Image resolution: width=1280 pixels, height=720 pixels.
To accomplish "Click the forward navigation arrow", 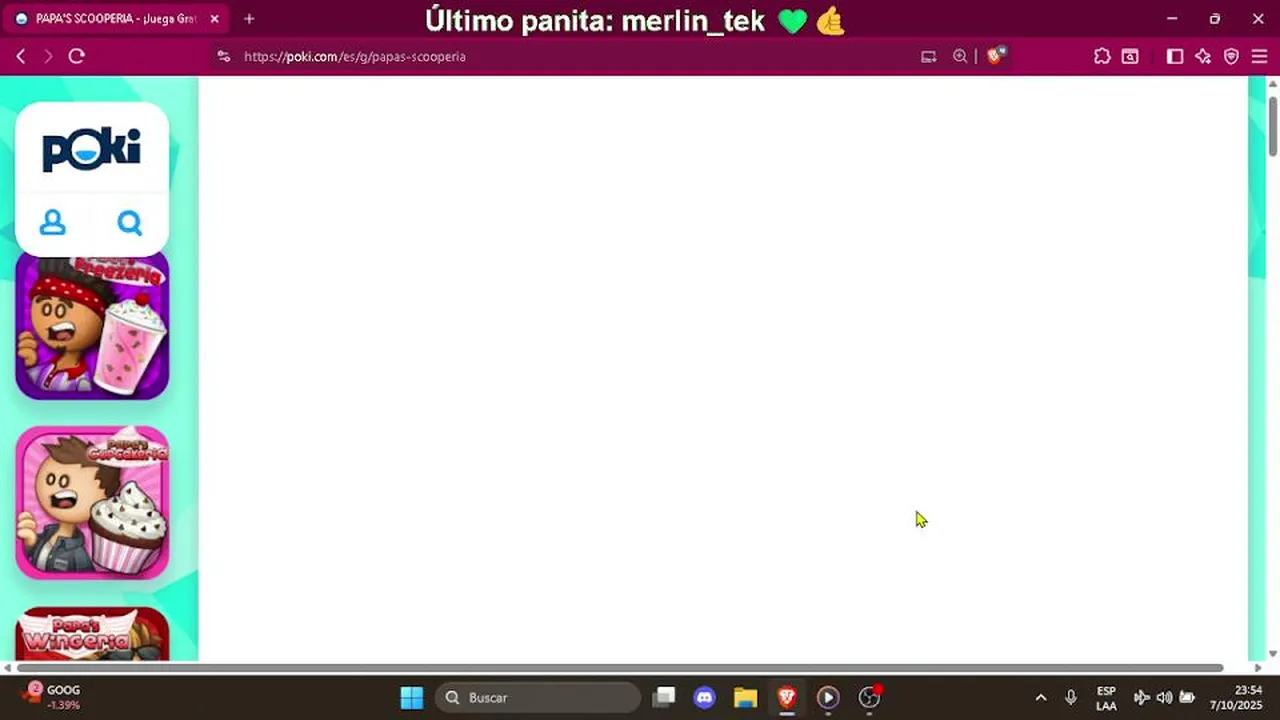I will coord(48,57).
